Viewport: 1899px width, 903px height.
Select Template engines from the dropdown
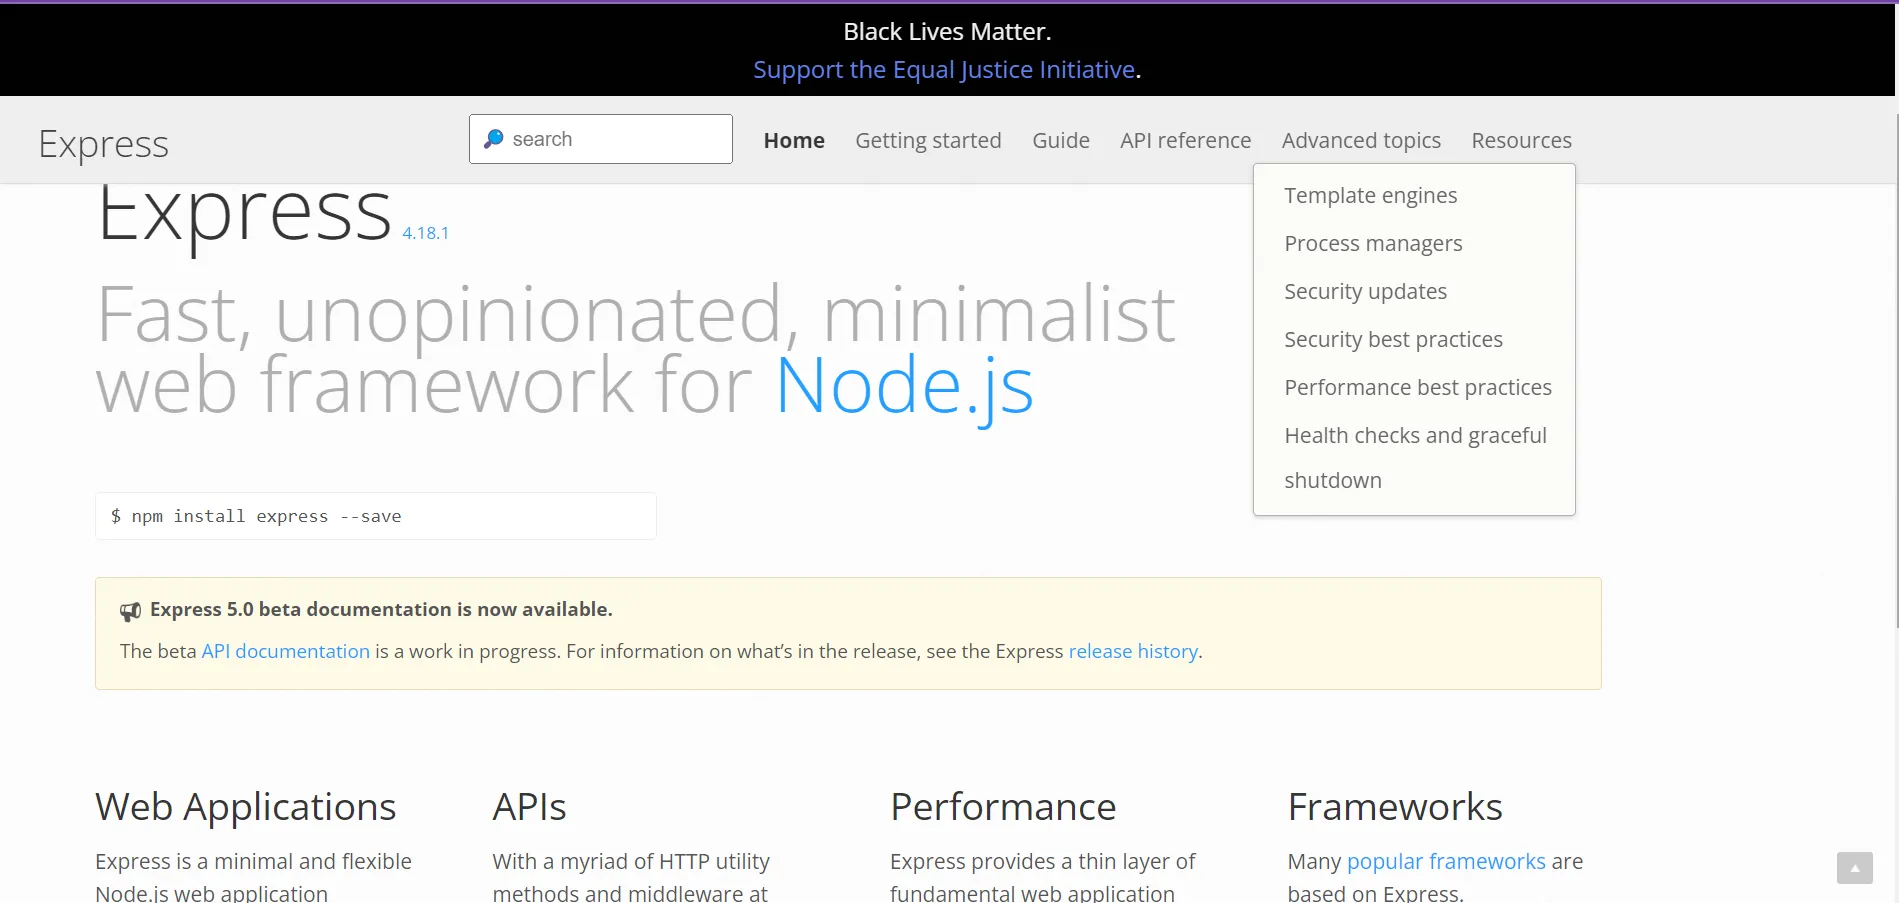click(1370, 195)
